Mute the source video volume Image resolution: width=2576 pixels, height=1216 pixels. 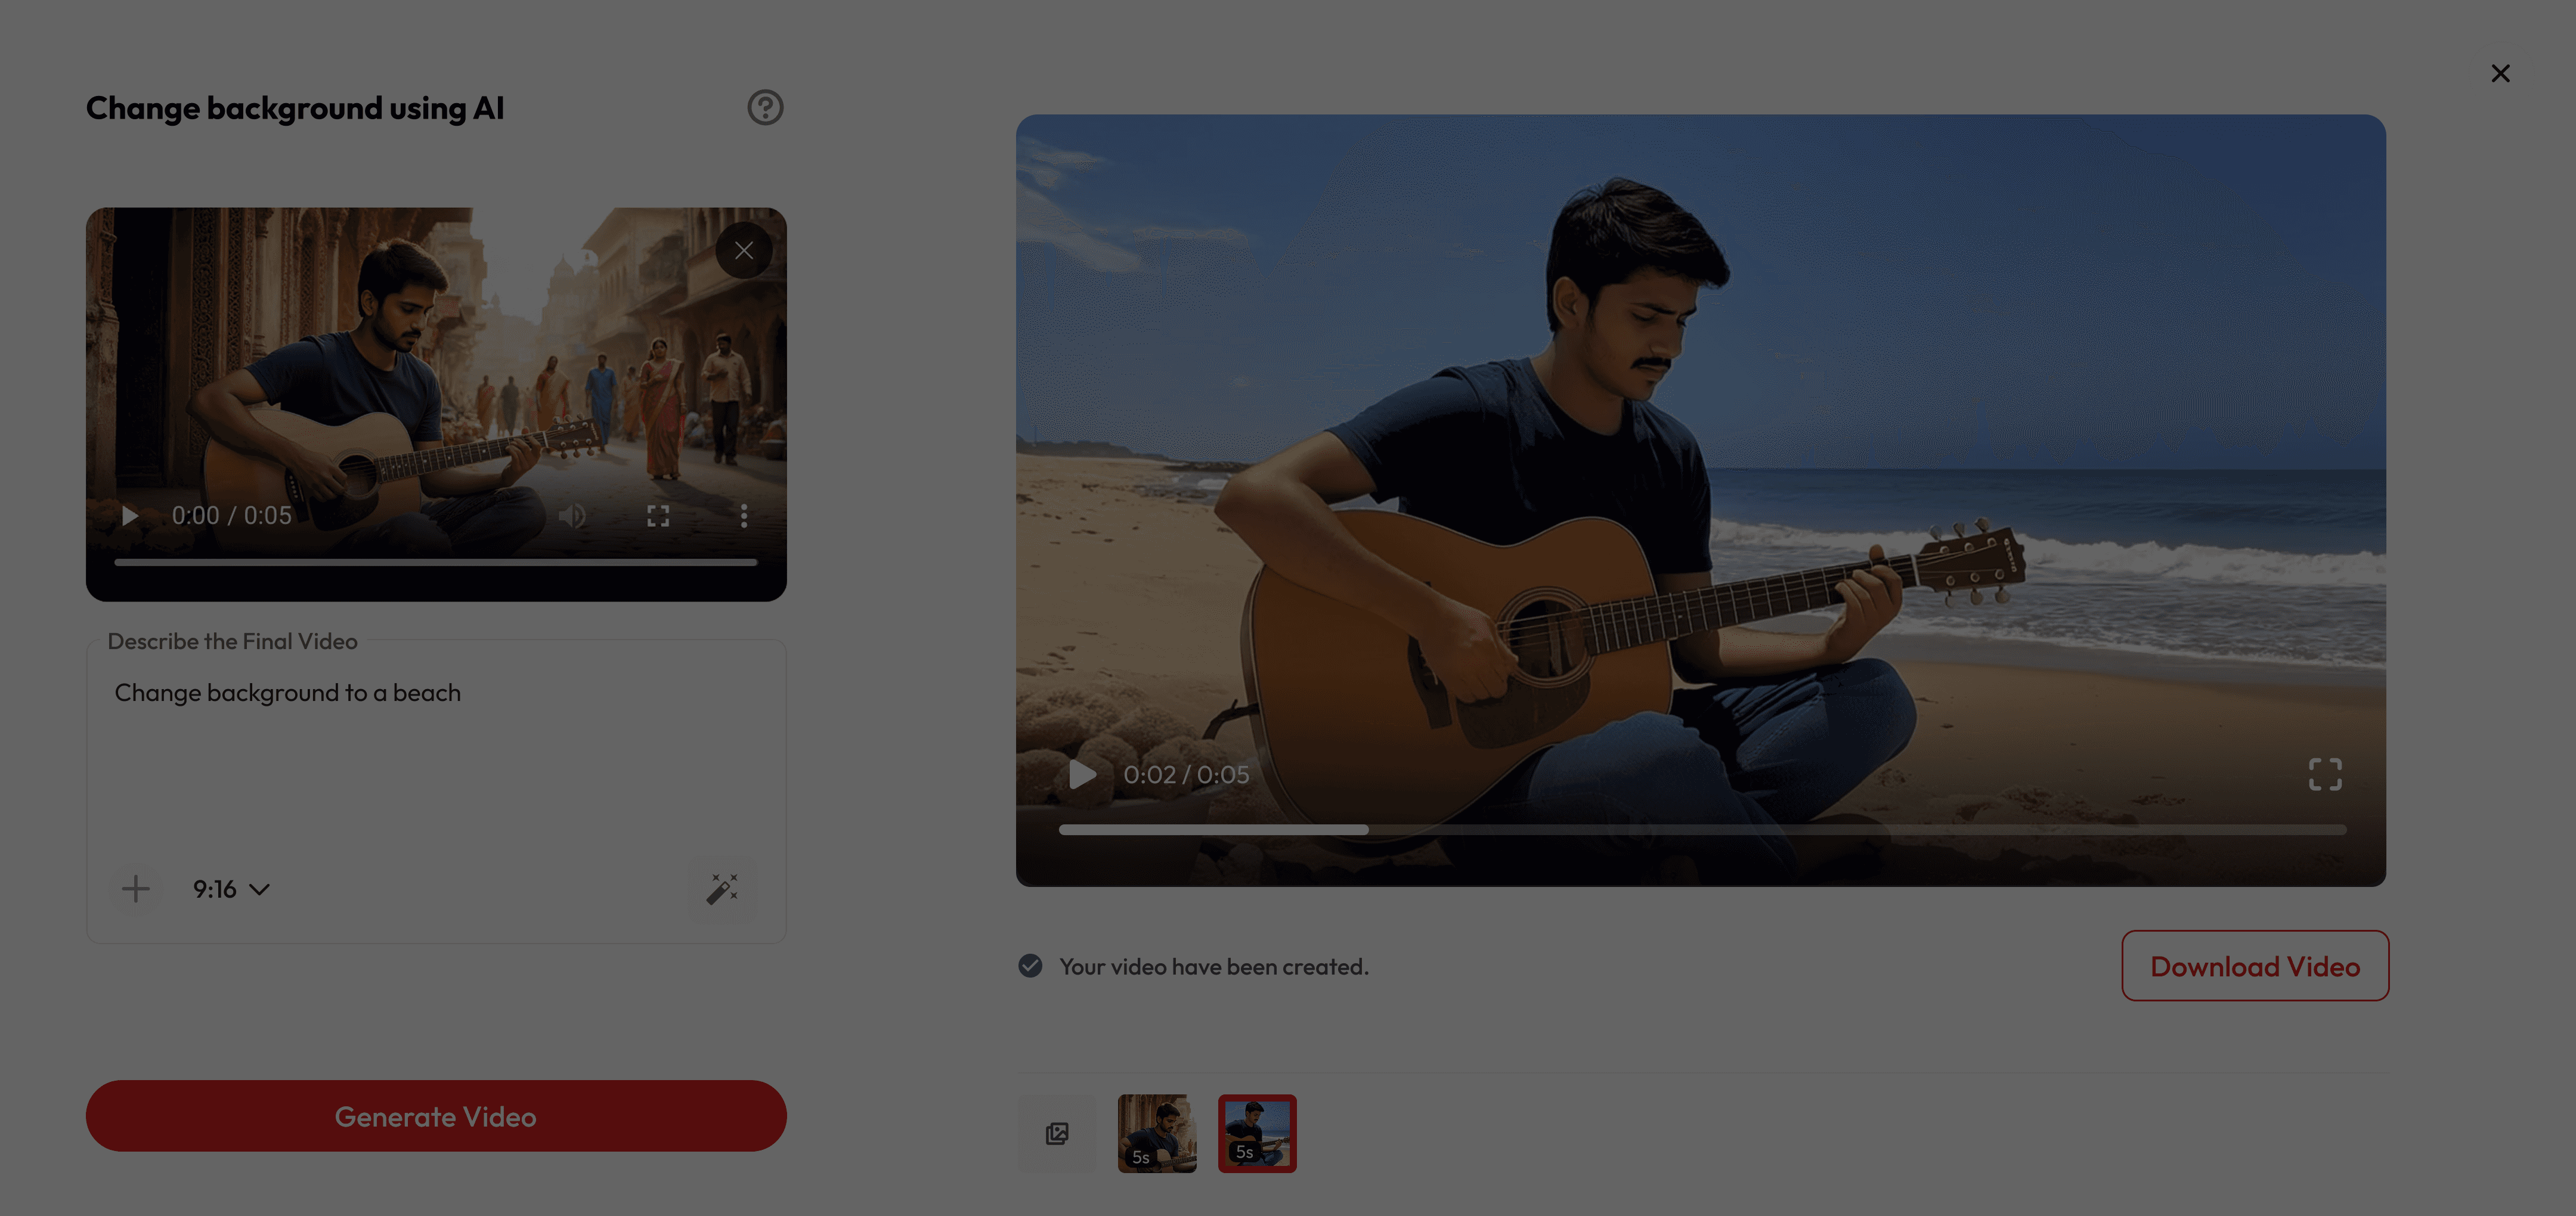tap(572, 516)
